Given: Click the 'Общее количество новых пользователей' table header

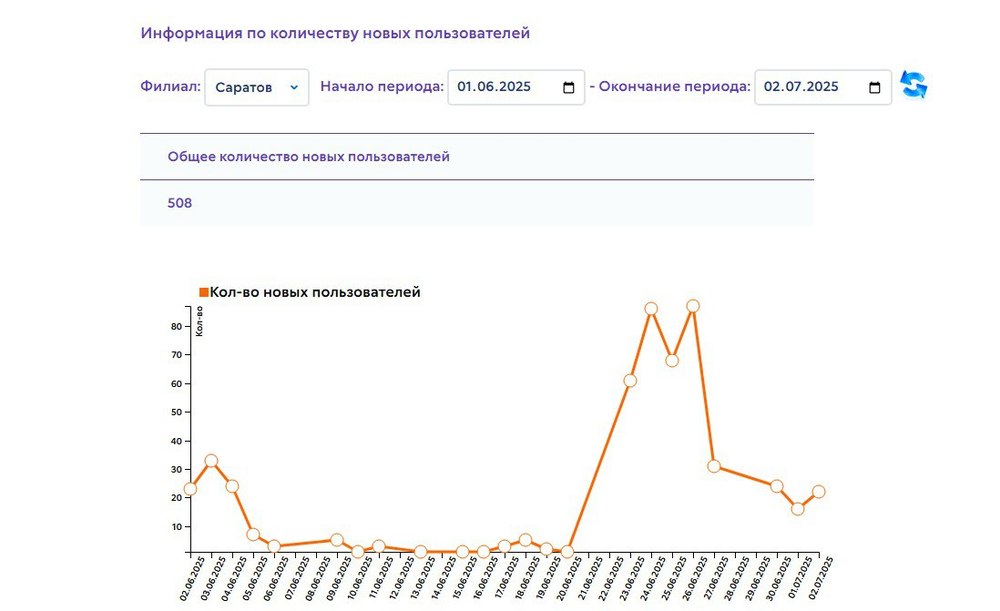Looking at the screenshot, I should 308,157.
